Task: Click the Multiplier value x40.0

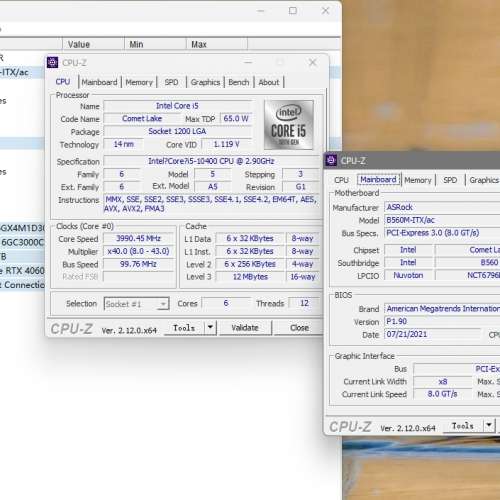Action: coord(139,251)
